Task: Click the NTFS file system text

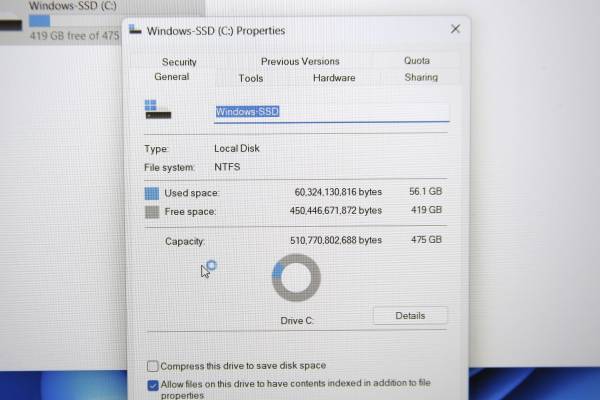Action: click(x=227, y=167)
